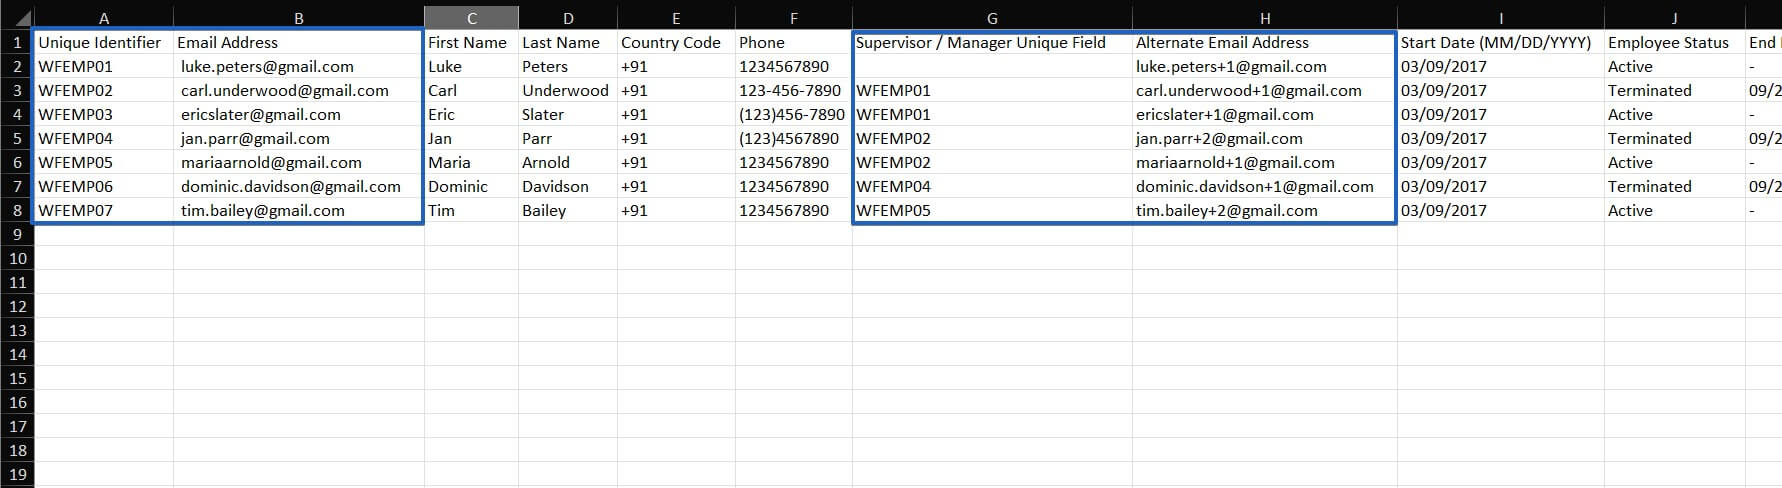Select the Alternate Email Address header cell

click(1222, 42)
